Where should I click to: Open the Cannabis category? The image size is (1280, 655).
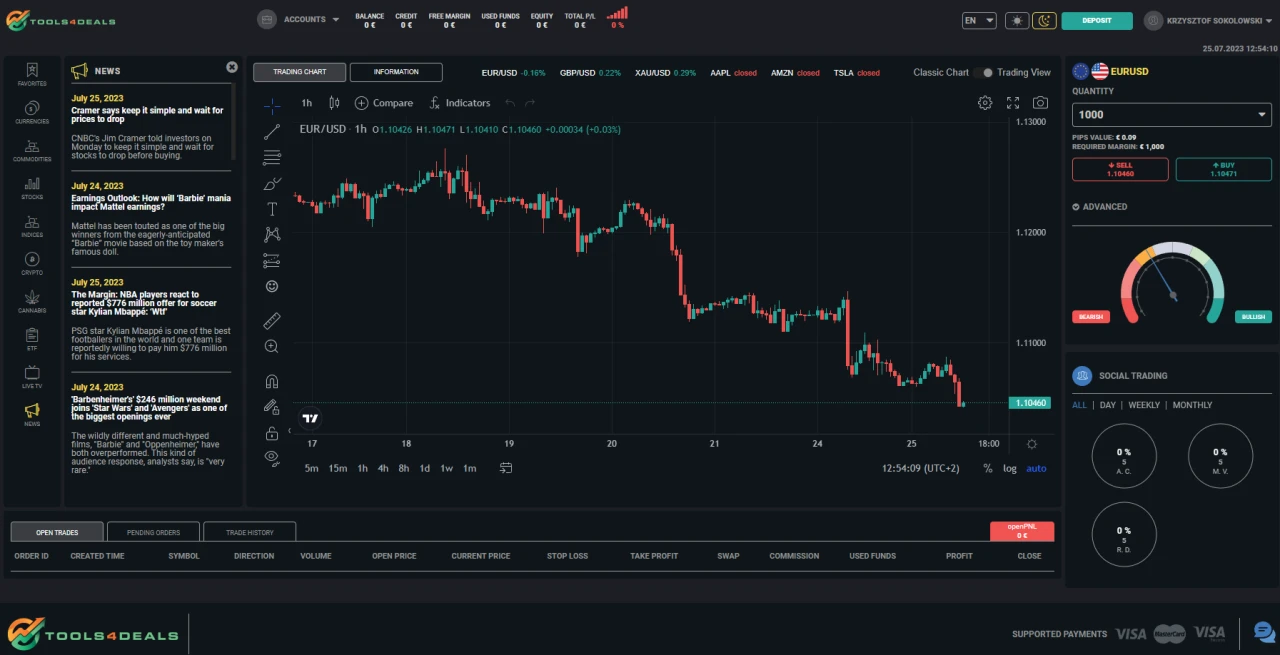pos(32,302)
